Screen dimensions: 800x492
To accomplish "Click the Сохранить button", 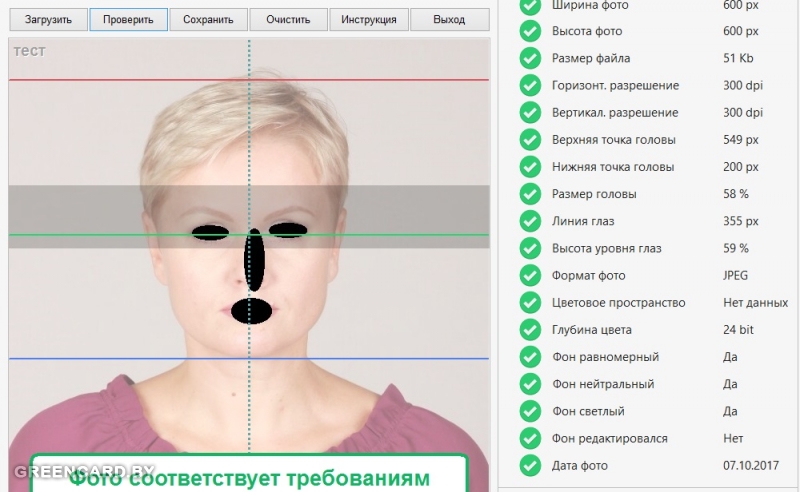I will point(209,19).
